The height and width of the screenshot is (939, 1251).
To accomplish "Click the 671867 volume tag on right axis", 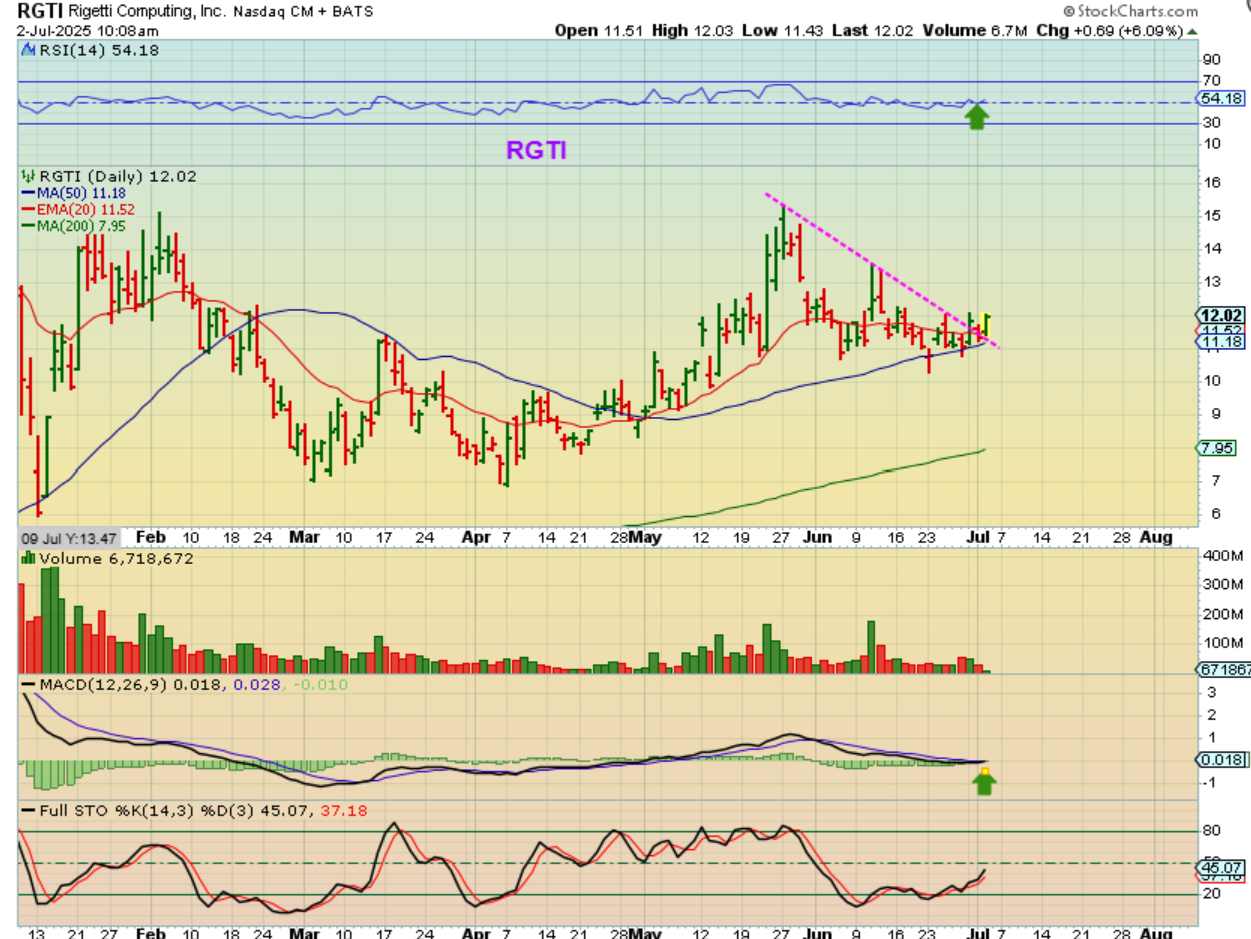I will tap(1225, 669).
